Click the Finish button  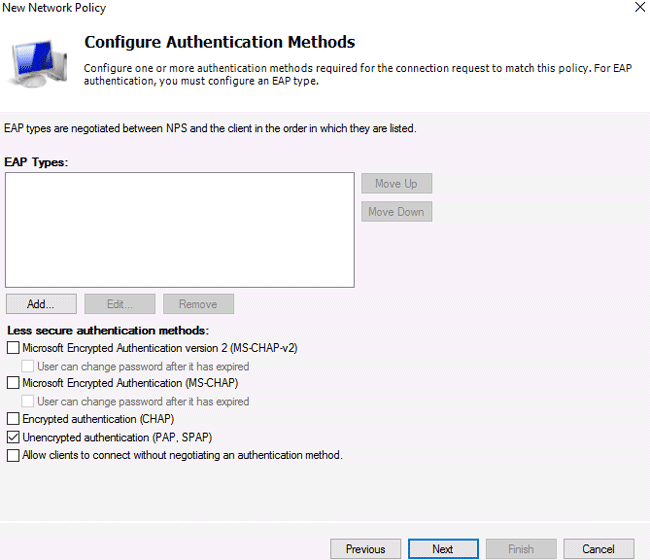pyautogui.click(x=521, y=549)
